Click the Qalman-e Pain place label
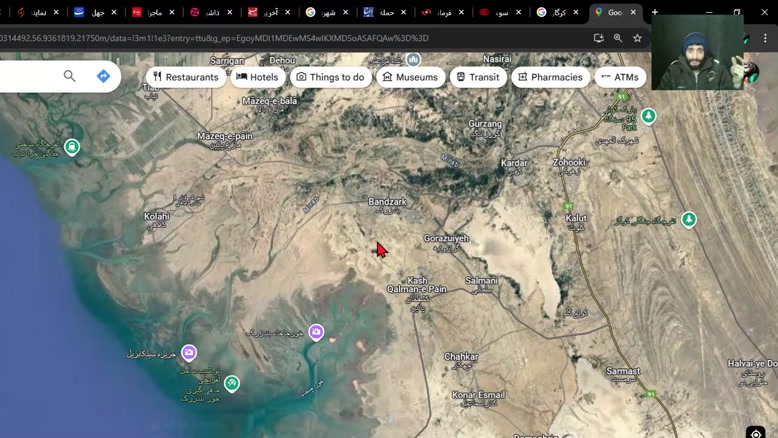Viewport: 778px width, 438px height. pyautogui.click(x=416, y=289)
